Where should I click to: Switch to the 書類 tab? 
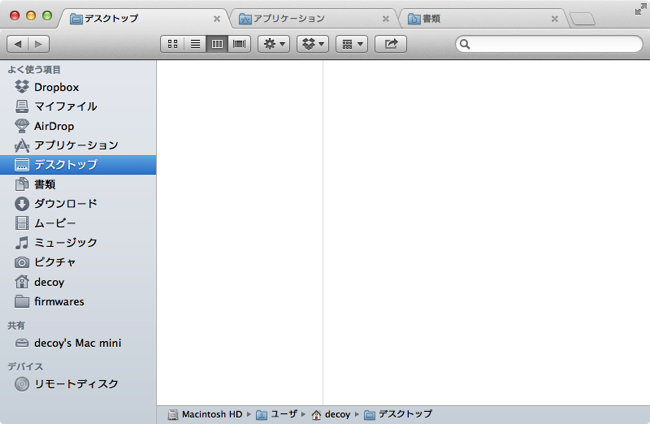pos(483,19)
